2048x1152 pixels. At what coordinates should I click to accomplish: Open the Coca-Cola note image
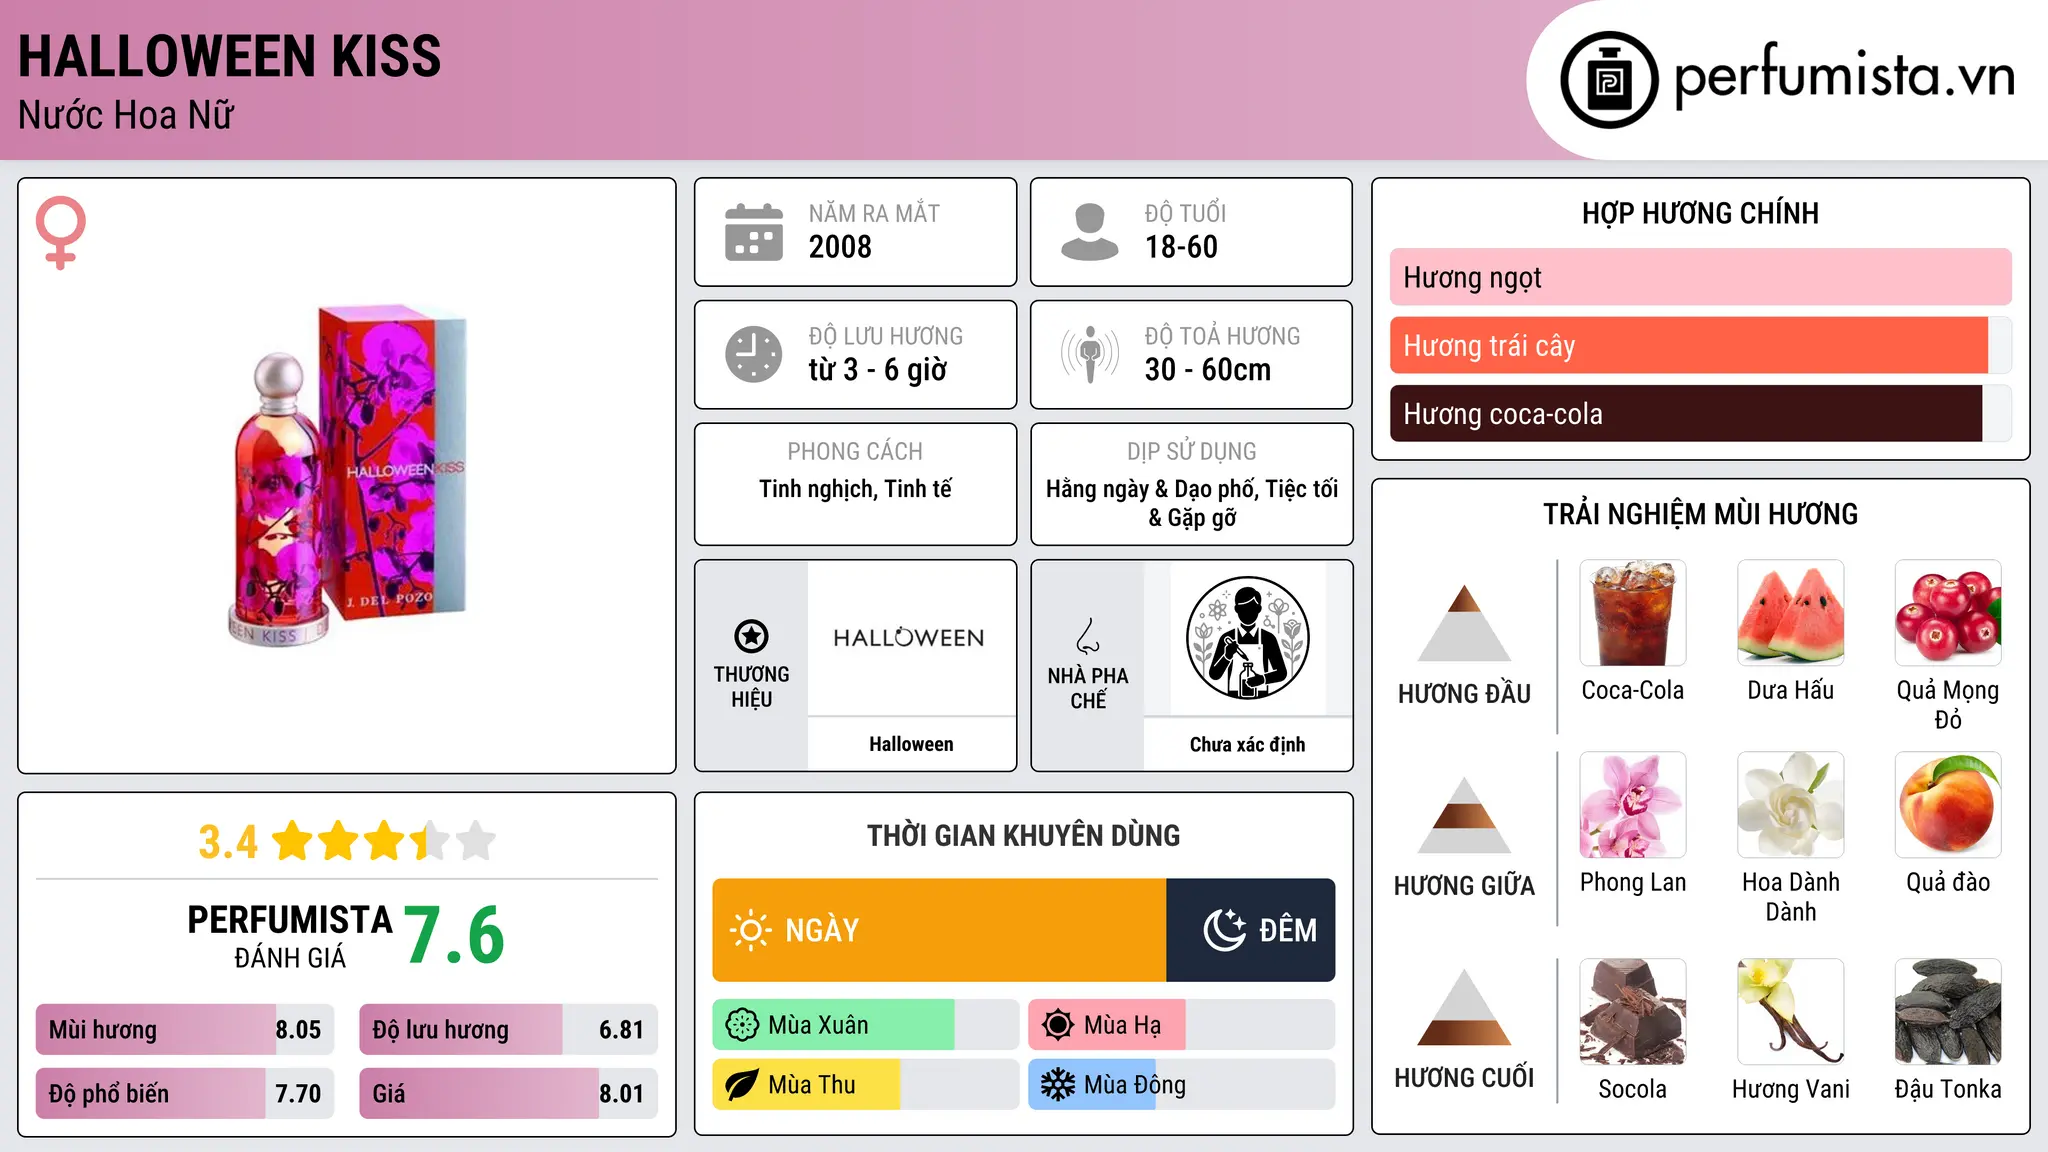(1632, 613)
